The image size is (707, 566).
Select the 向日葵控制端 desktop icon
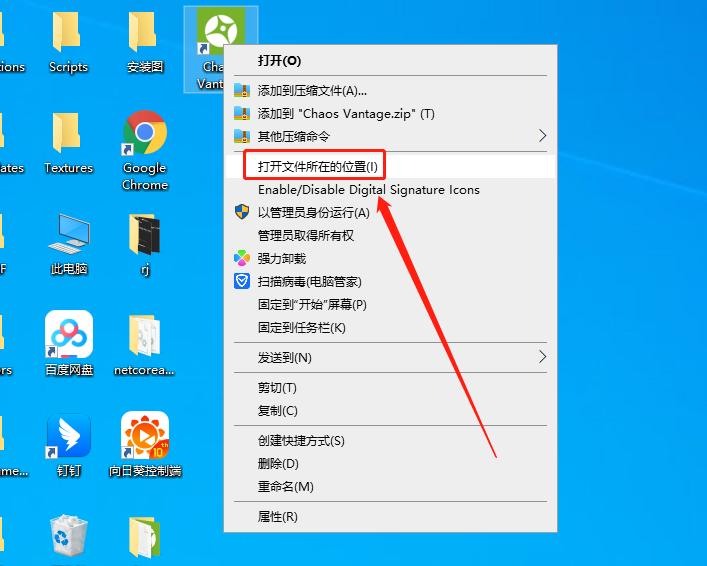coord(145,436)
